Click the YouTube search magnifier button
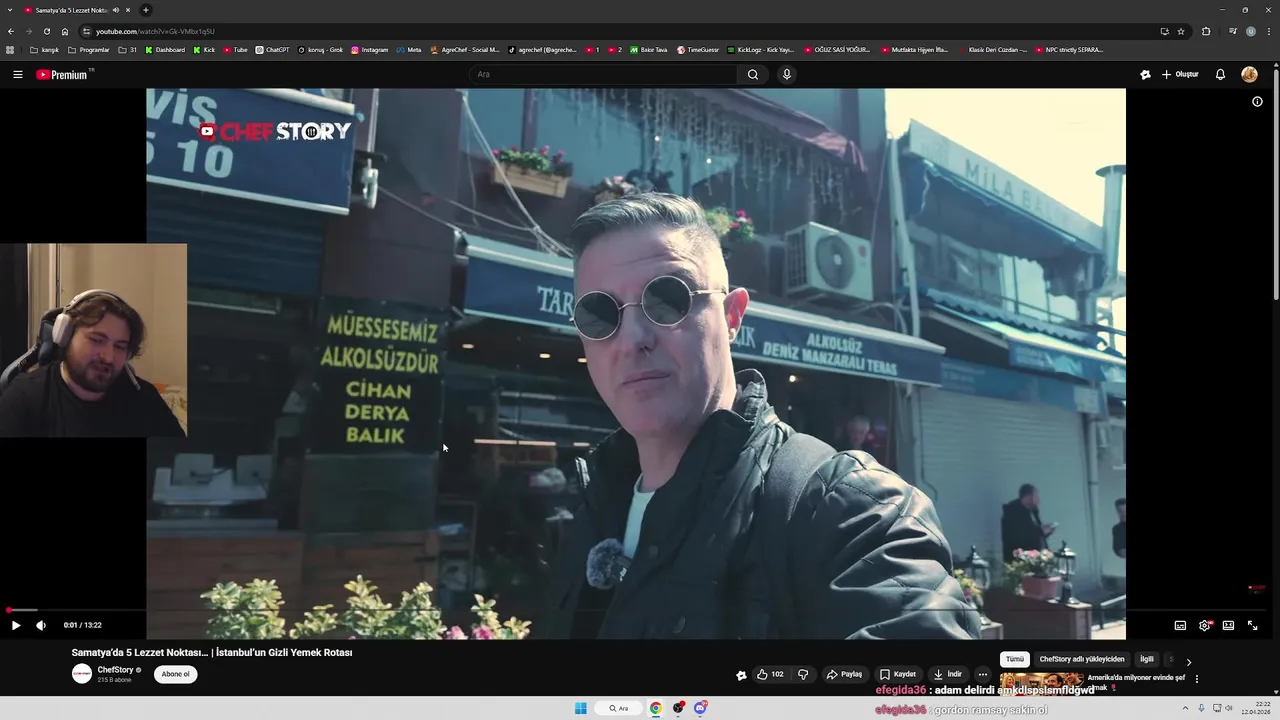 (753, 74)
